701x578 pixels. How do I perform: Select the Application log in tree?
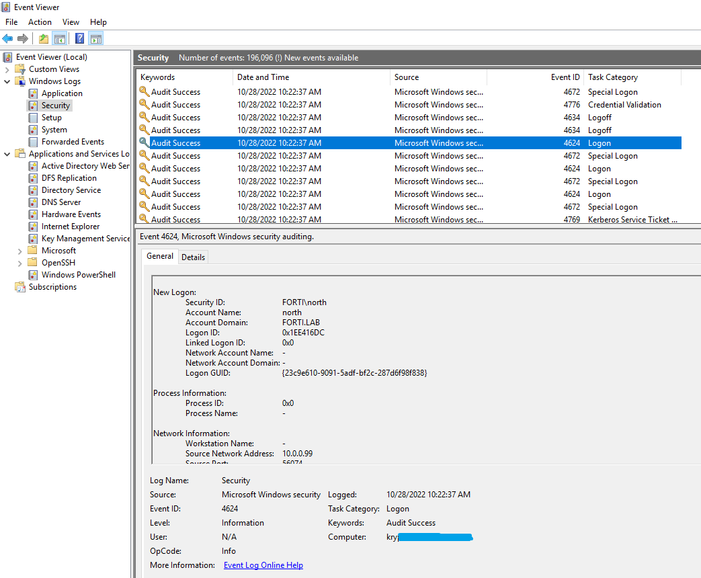pyautogui.click(x=62, y=94)
